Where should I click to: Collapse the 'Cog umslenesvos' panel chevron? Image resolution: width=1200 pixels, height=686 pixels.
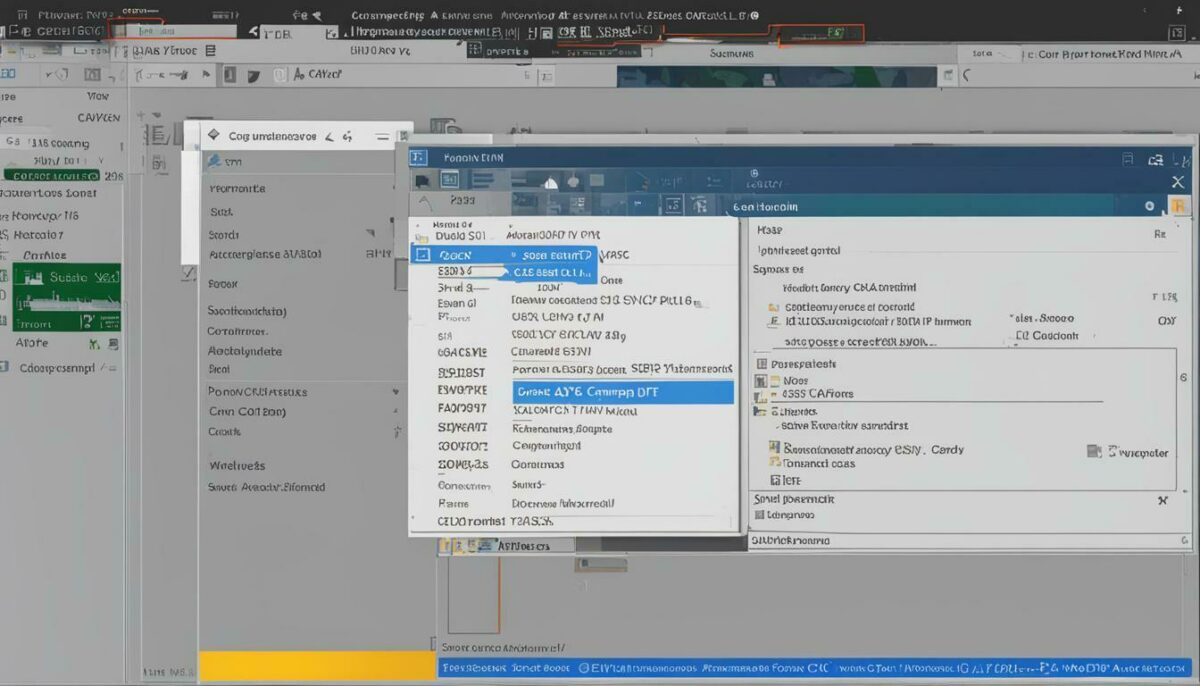point(329,136)
